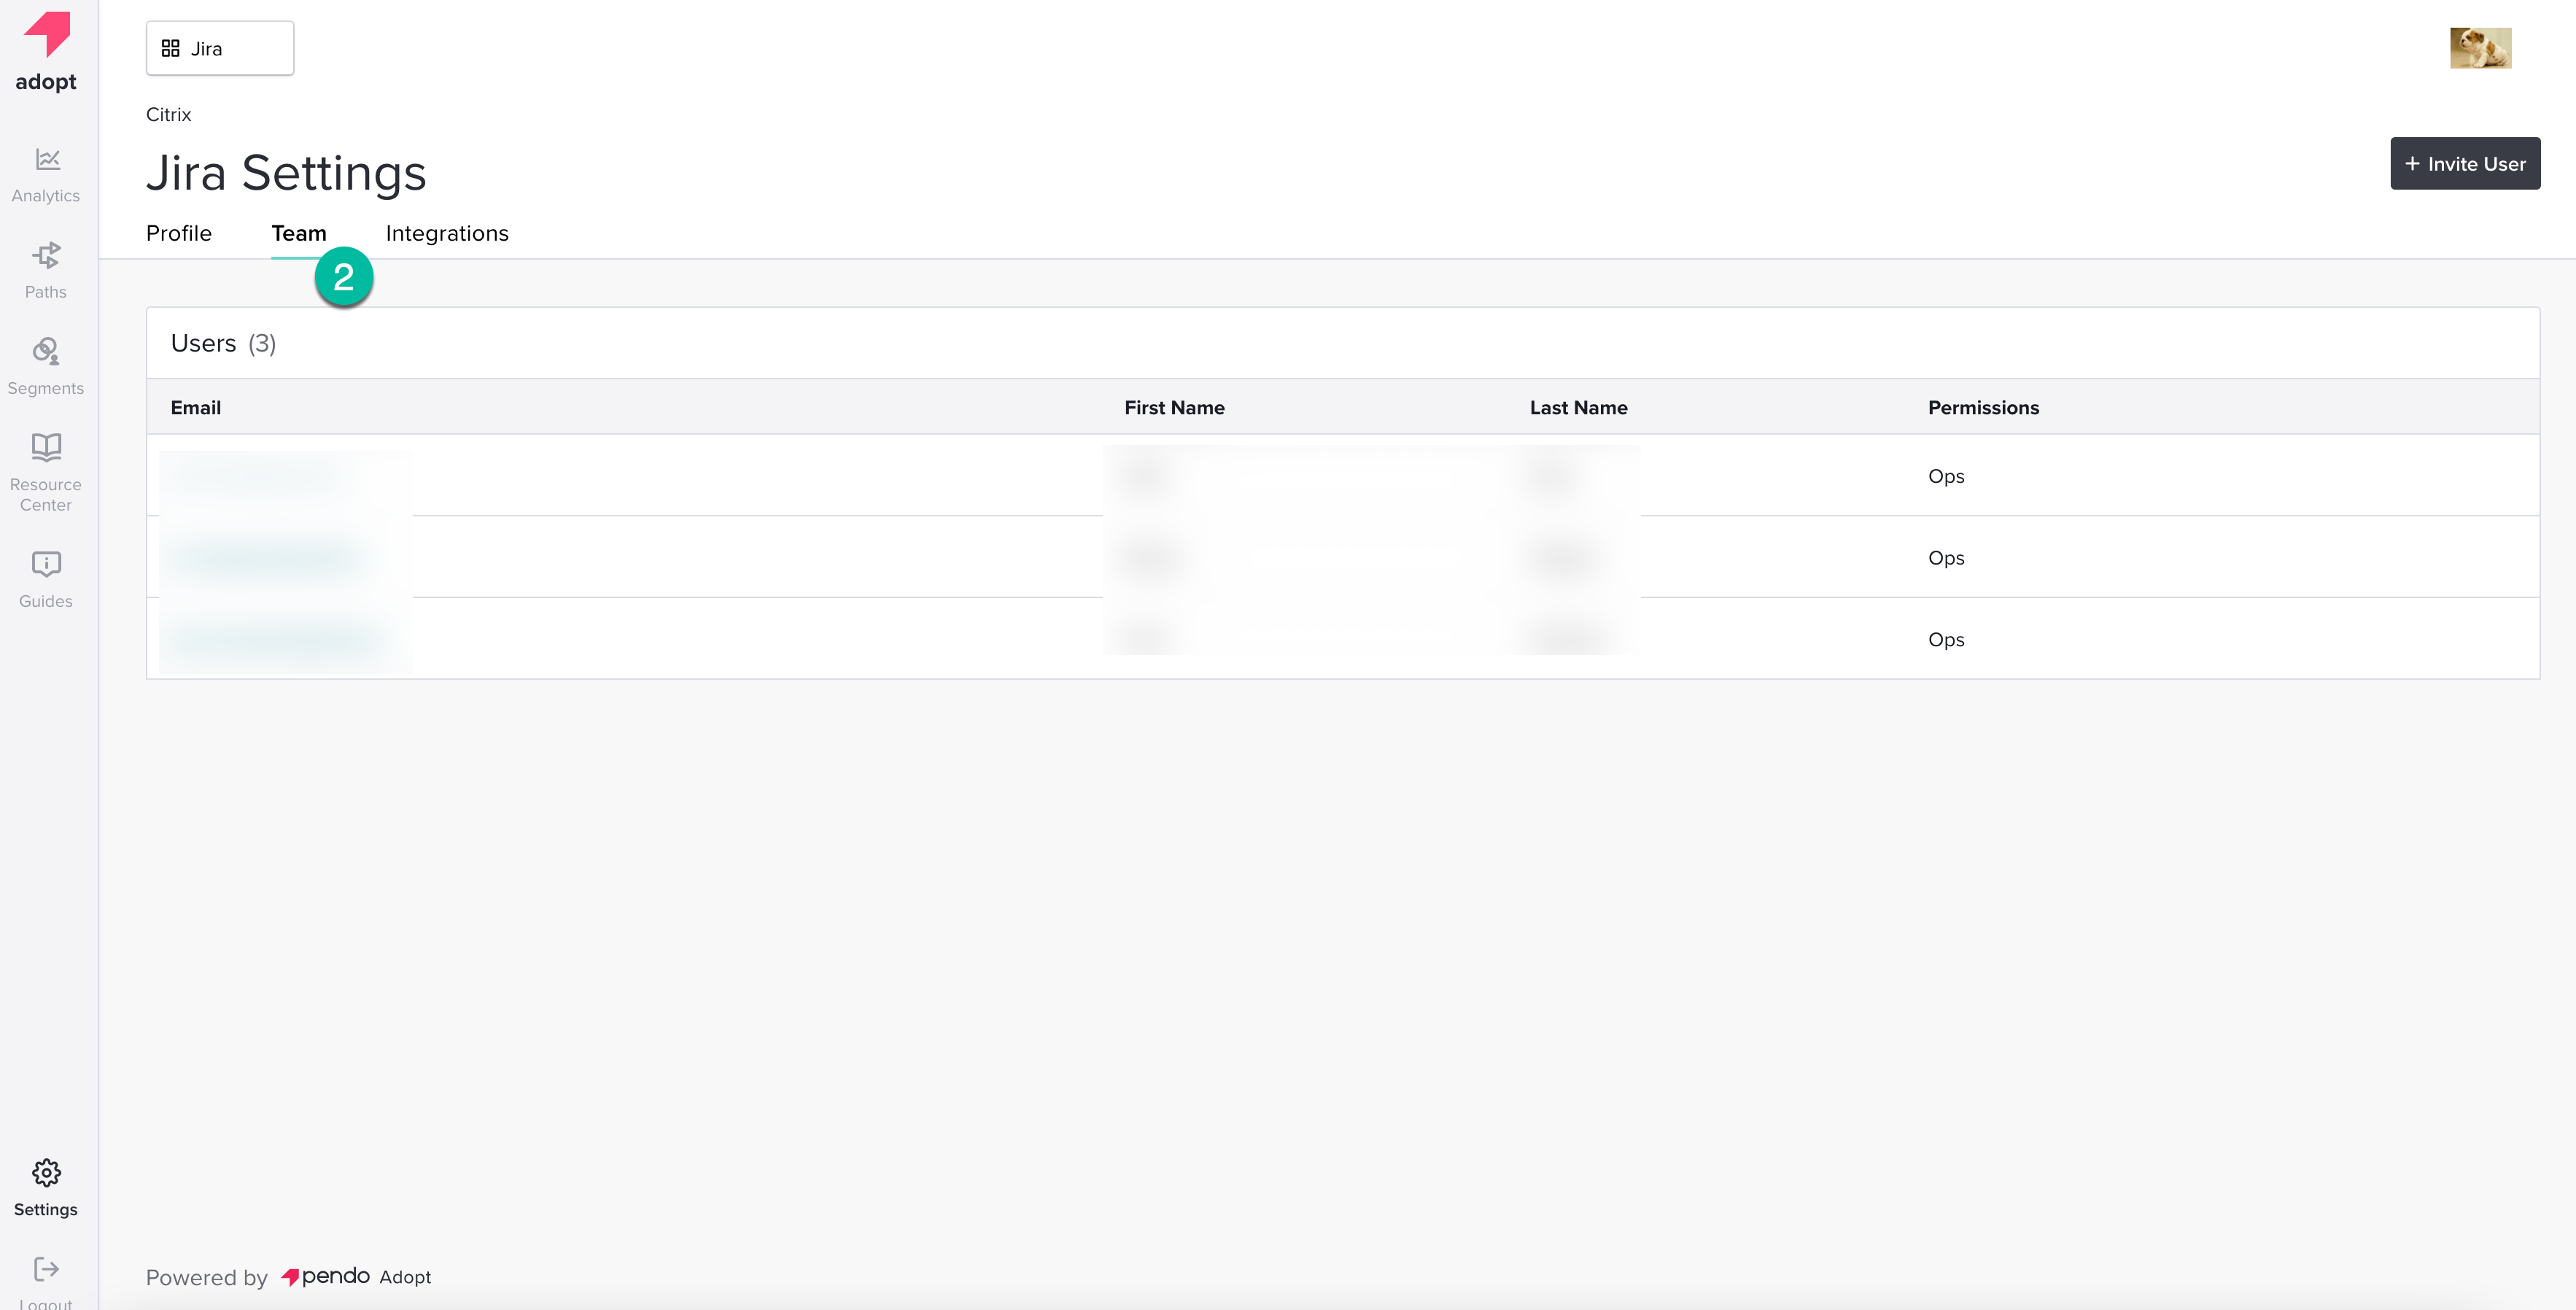This screenshot has height=1310, width=2576.
Task: Click the Adopt logo icon
Action: (47, 34)
